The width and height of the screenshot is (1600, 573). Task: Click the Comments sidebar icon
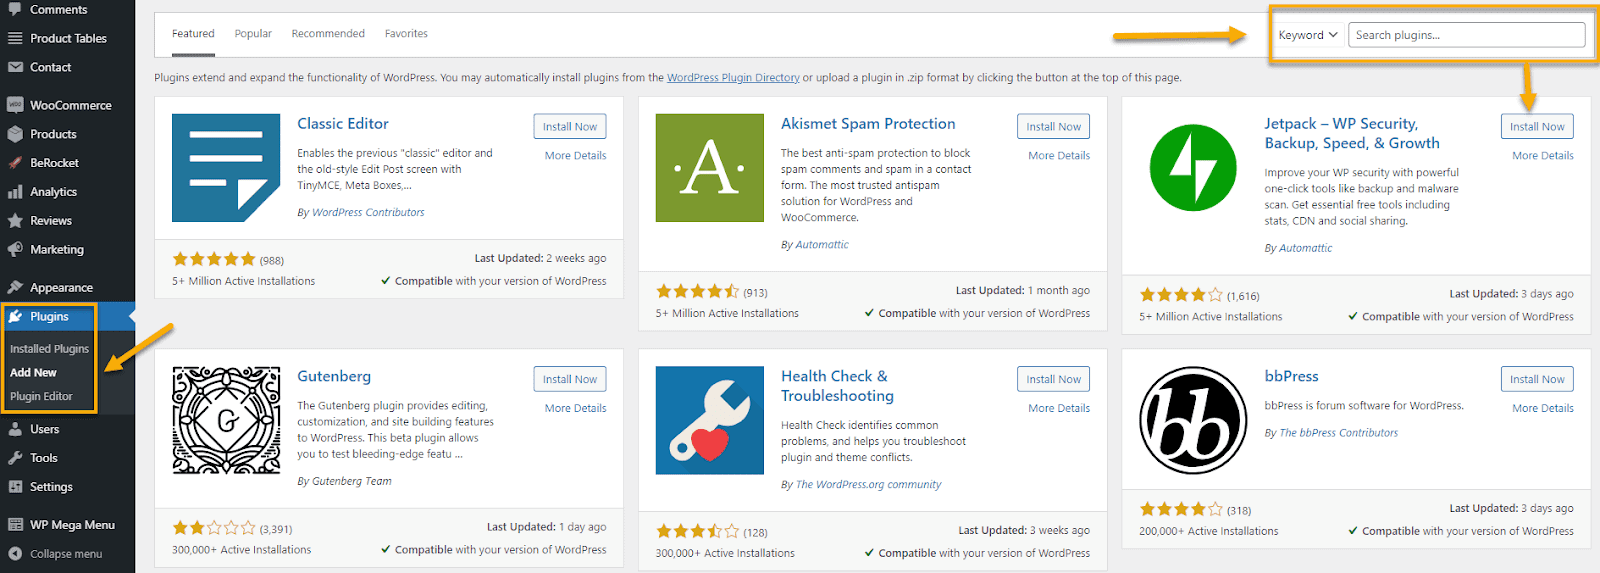coord(15,9)
